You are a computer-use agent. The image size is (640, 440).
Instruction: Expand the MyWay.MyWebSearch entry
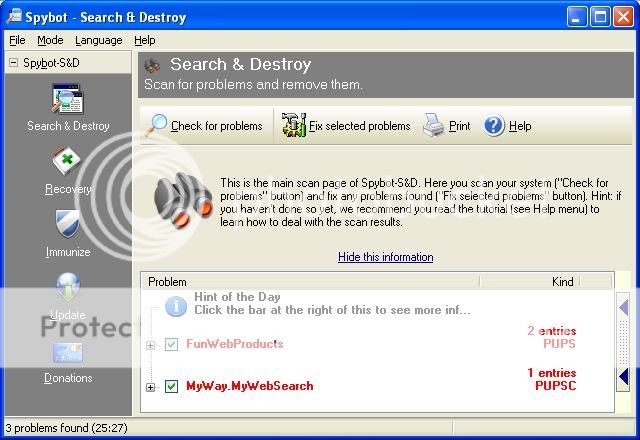pyautogui.click(x=151, y=387)
